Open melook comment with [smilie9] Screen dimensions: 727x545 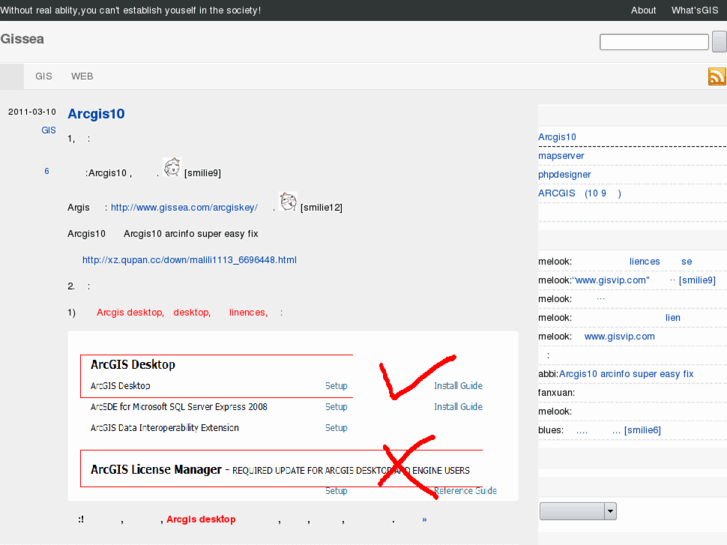click(644, 280)
